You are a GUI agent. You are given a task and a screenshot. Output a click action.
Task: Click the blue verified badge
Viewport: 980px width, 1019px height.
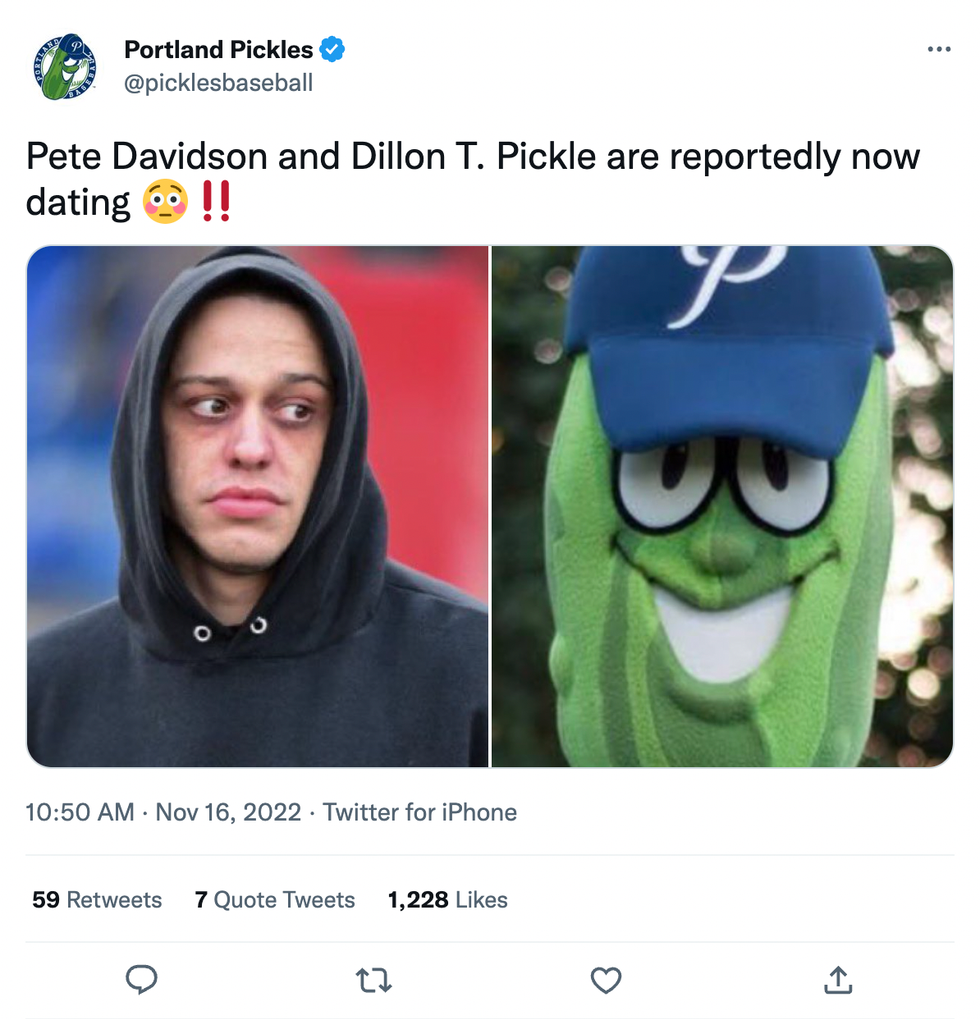[332, 48]
